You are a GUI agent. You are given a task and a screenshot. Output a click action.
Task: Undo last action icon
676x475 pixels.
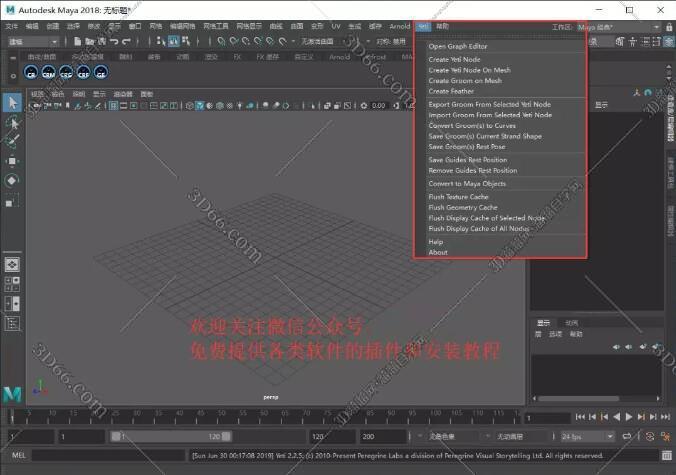pyautogui.click(x=114, y=41)
